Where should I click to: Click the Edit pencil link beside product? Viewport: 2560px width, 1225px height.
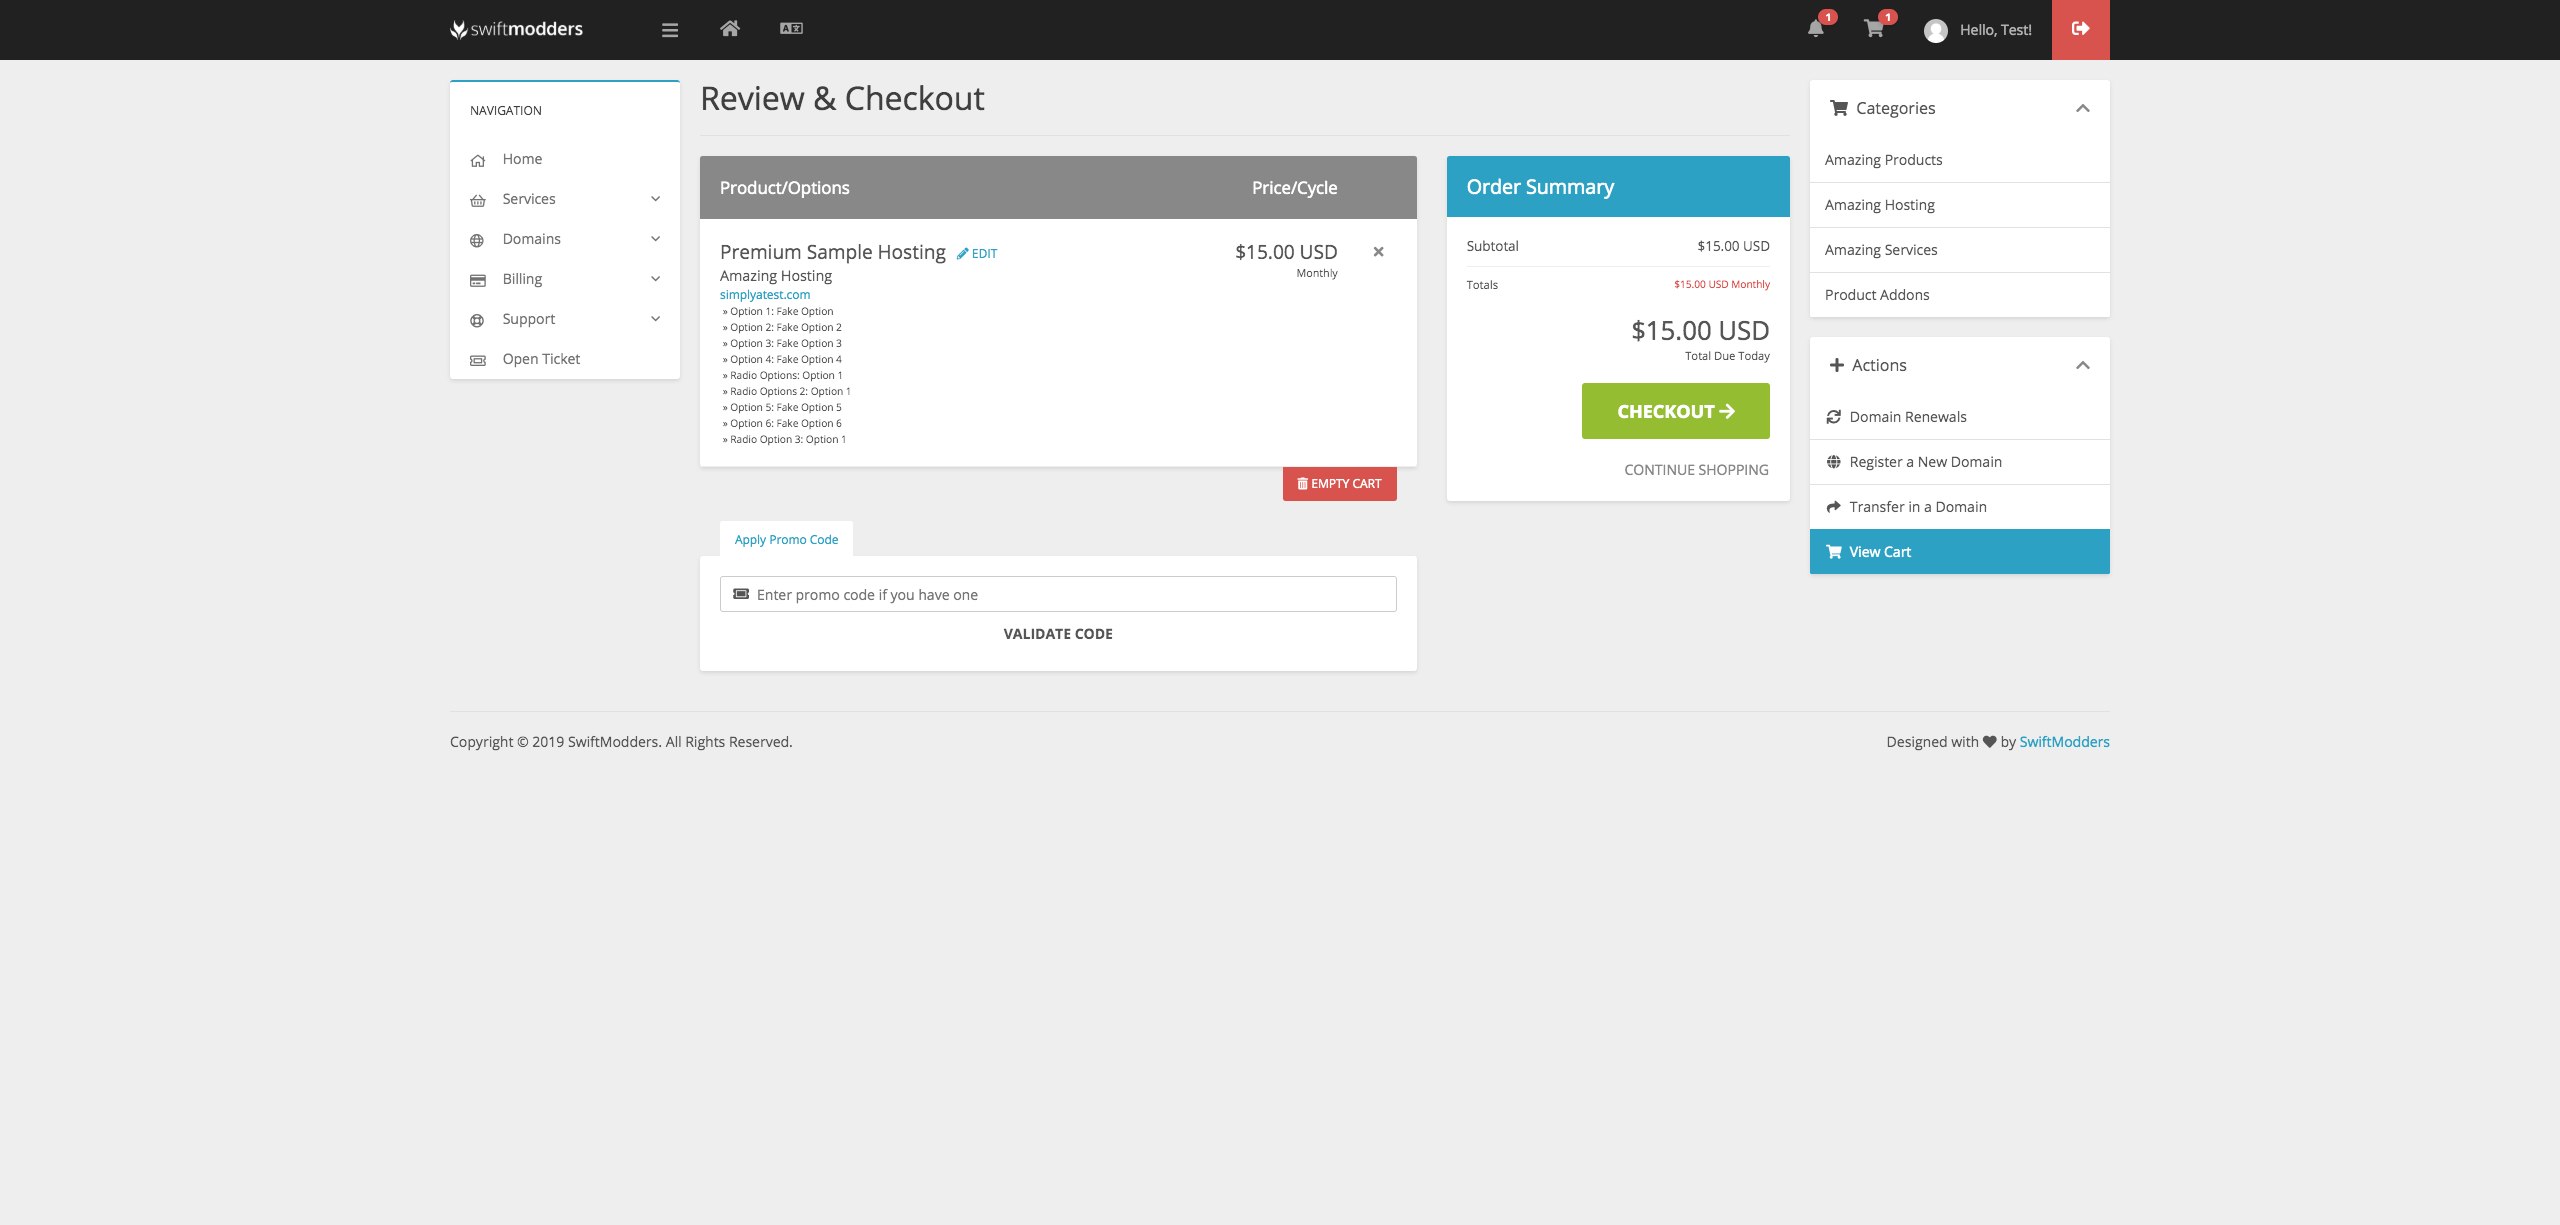[977, 254]
